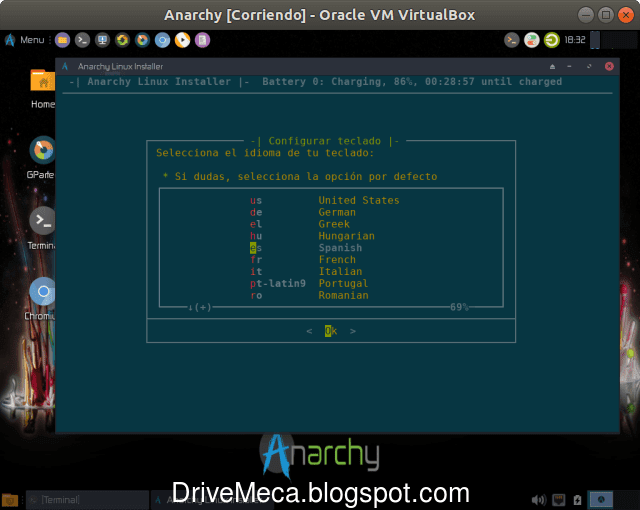Launch the orange media player icon

182,40
